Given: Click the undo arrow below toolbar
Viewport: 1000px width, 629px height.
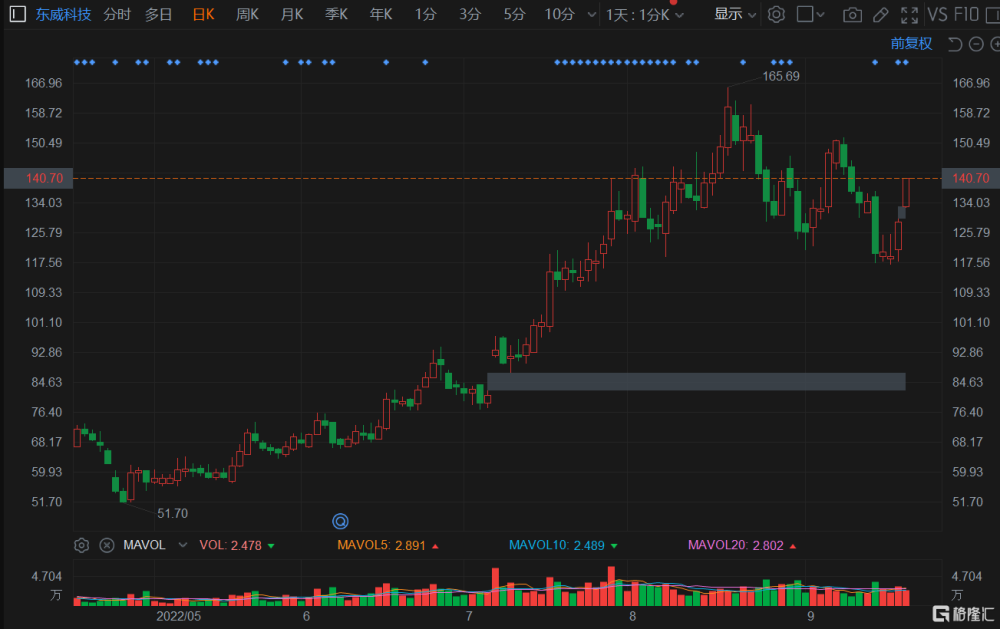Looking at the screenshot, I should click(x=954, y=44).
